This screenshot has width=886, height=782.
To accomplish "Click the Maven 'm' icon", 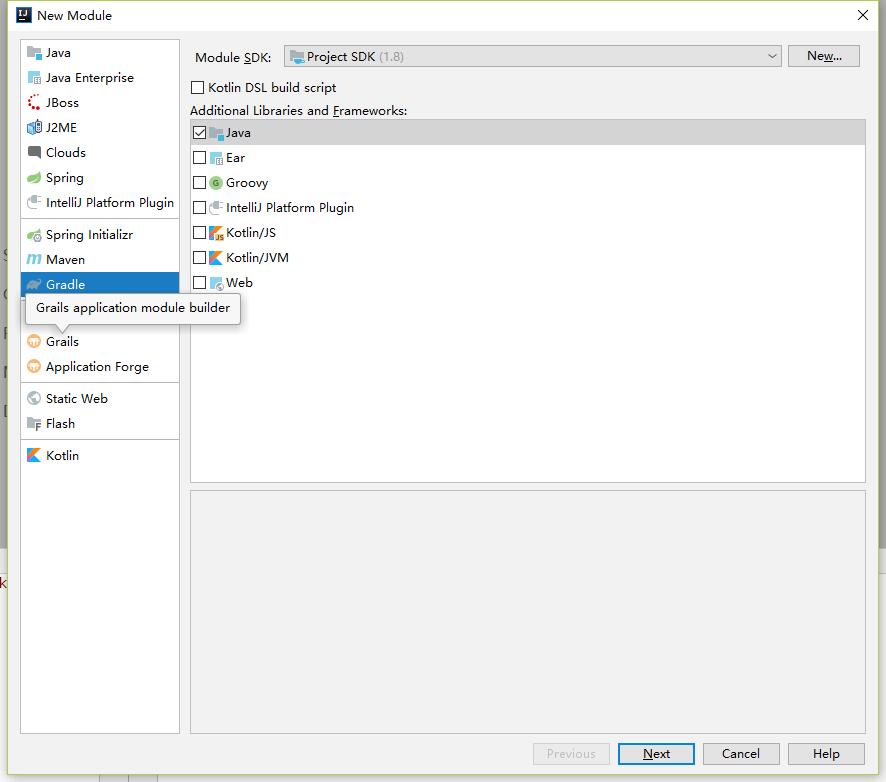I will coord(34,259).
